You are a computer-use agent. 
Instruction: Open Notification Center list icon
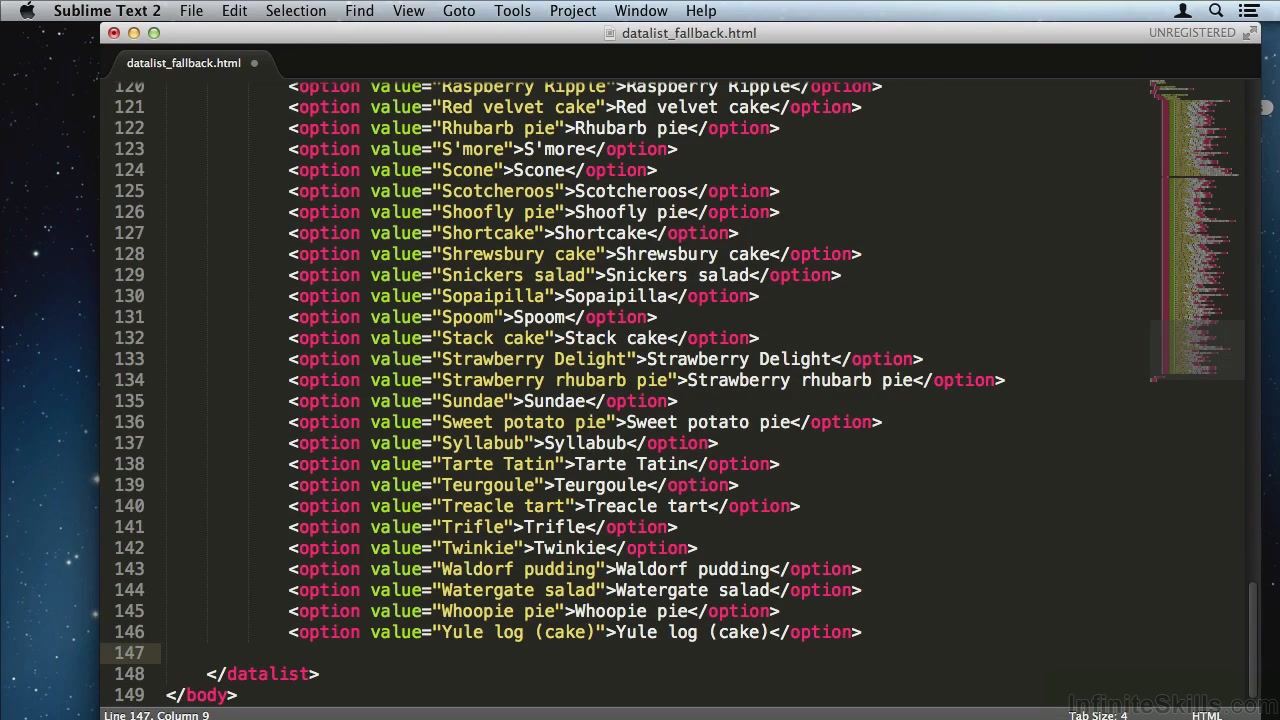[x=1249, y=11]
